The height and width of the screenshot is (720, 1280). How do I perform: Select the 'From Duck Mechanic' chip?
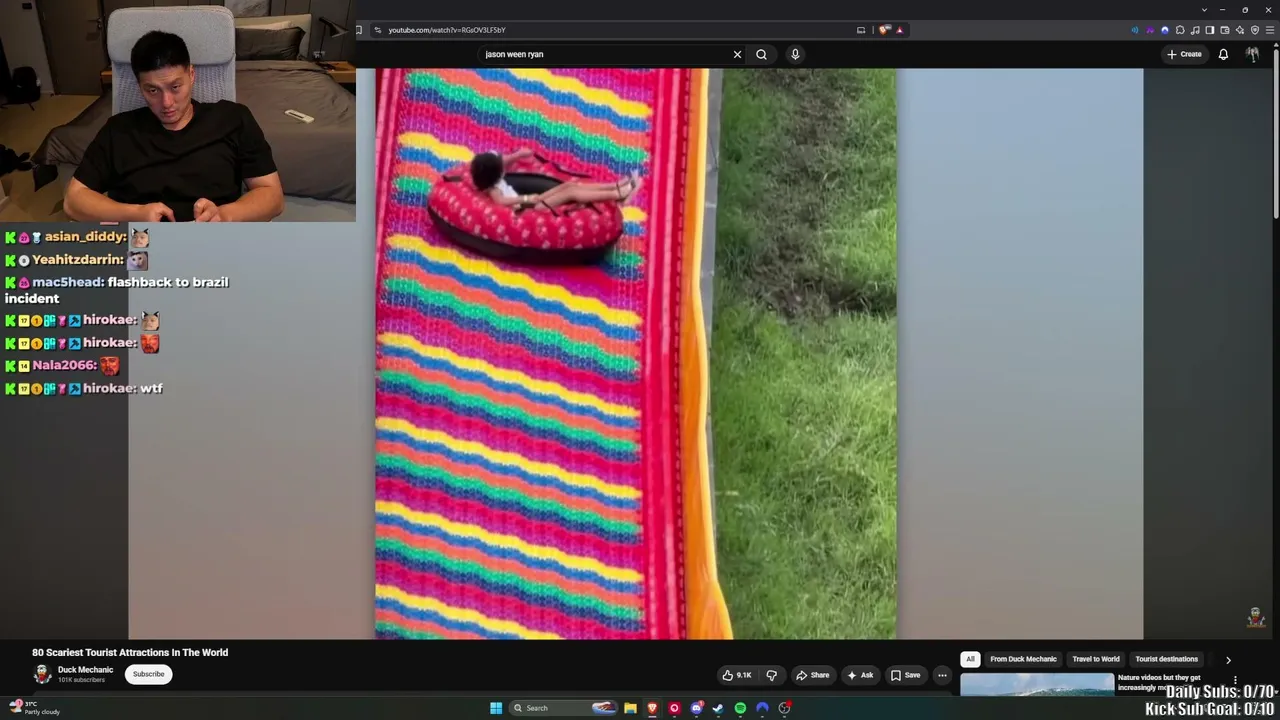(x=1023, y=659)
